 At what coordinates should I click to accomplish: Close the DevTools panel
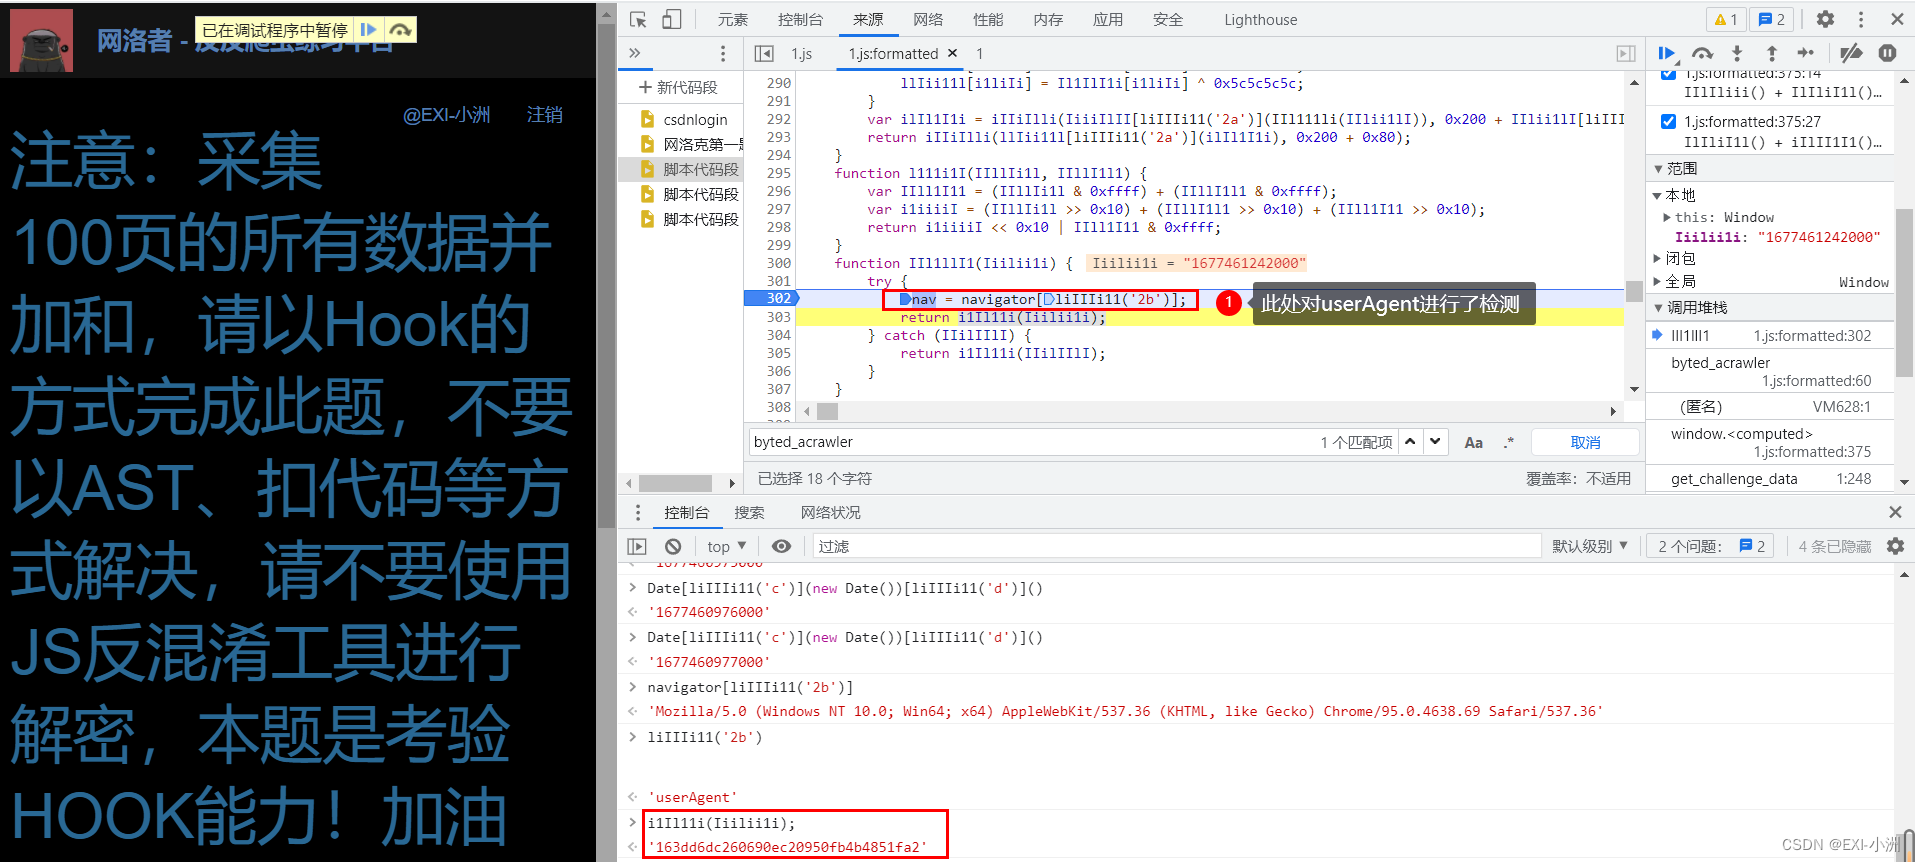1897,19
